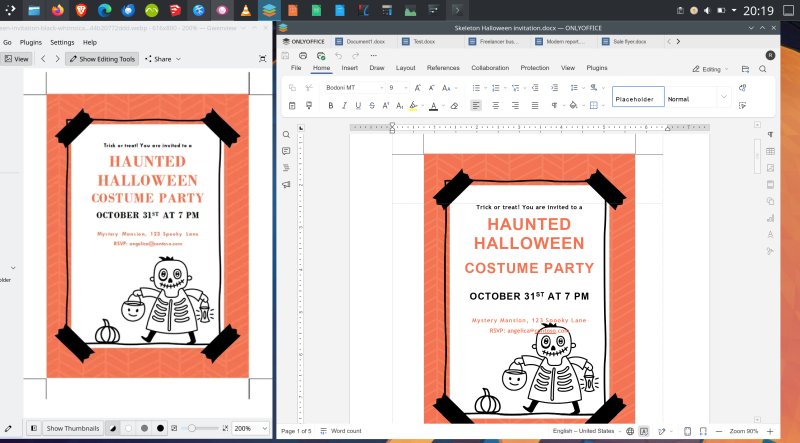The image size is (800, 443).
Task: Click the Copy icon in ONLYOFFICE toolbar
Action: 292,88
